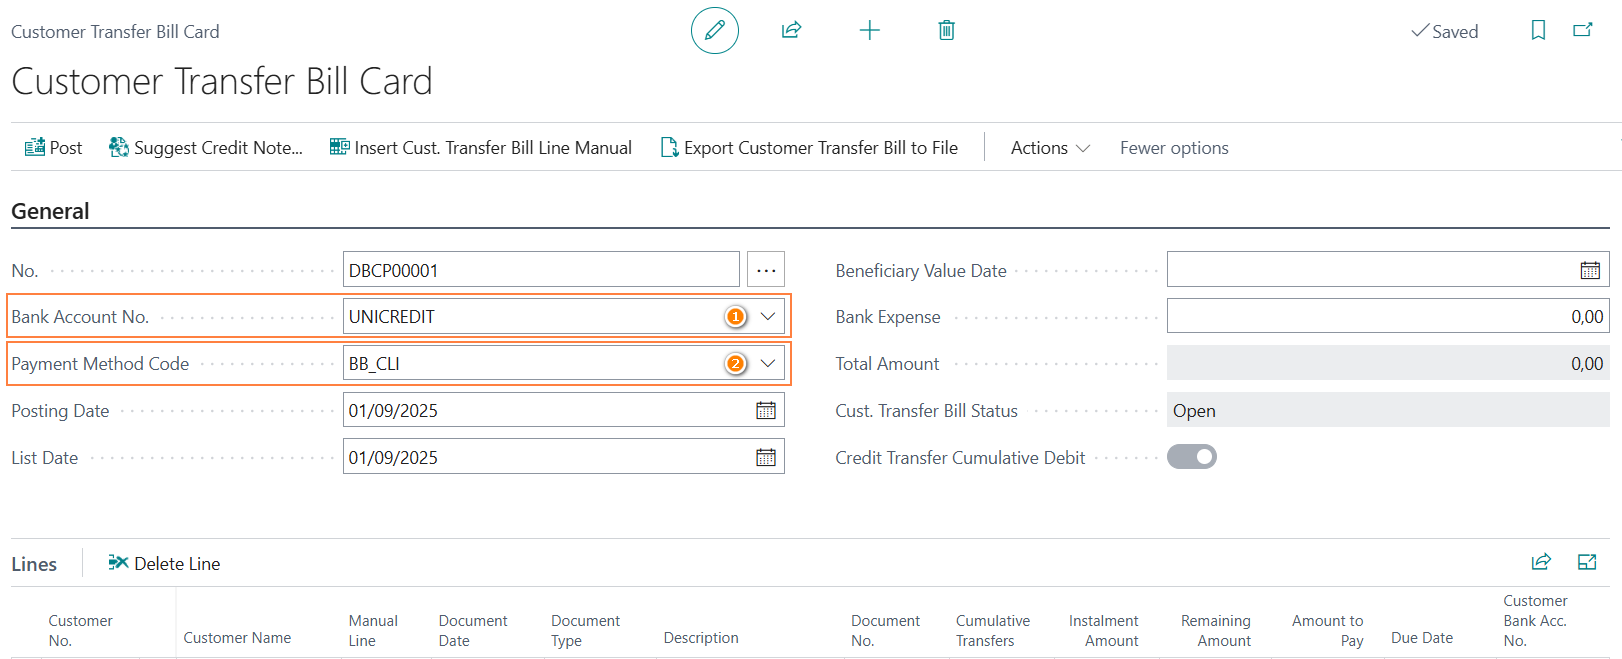Bookmark this page
1622x659 pixels.
click(x=1538, y=30)
